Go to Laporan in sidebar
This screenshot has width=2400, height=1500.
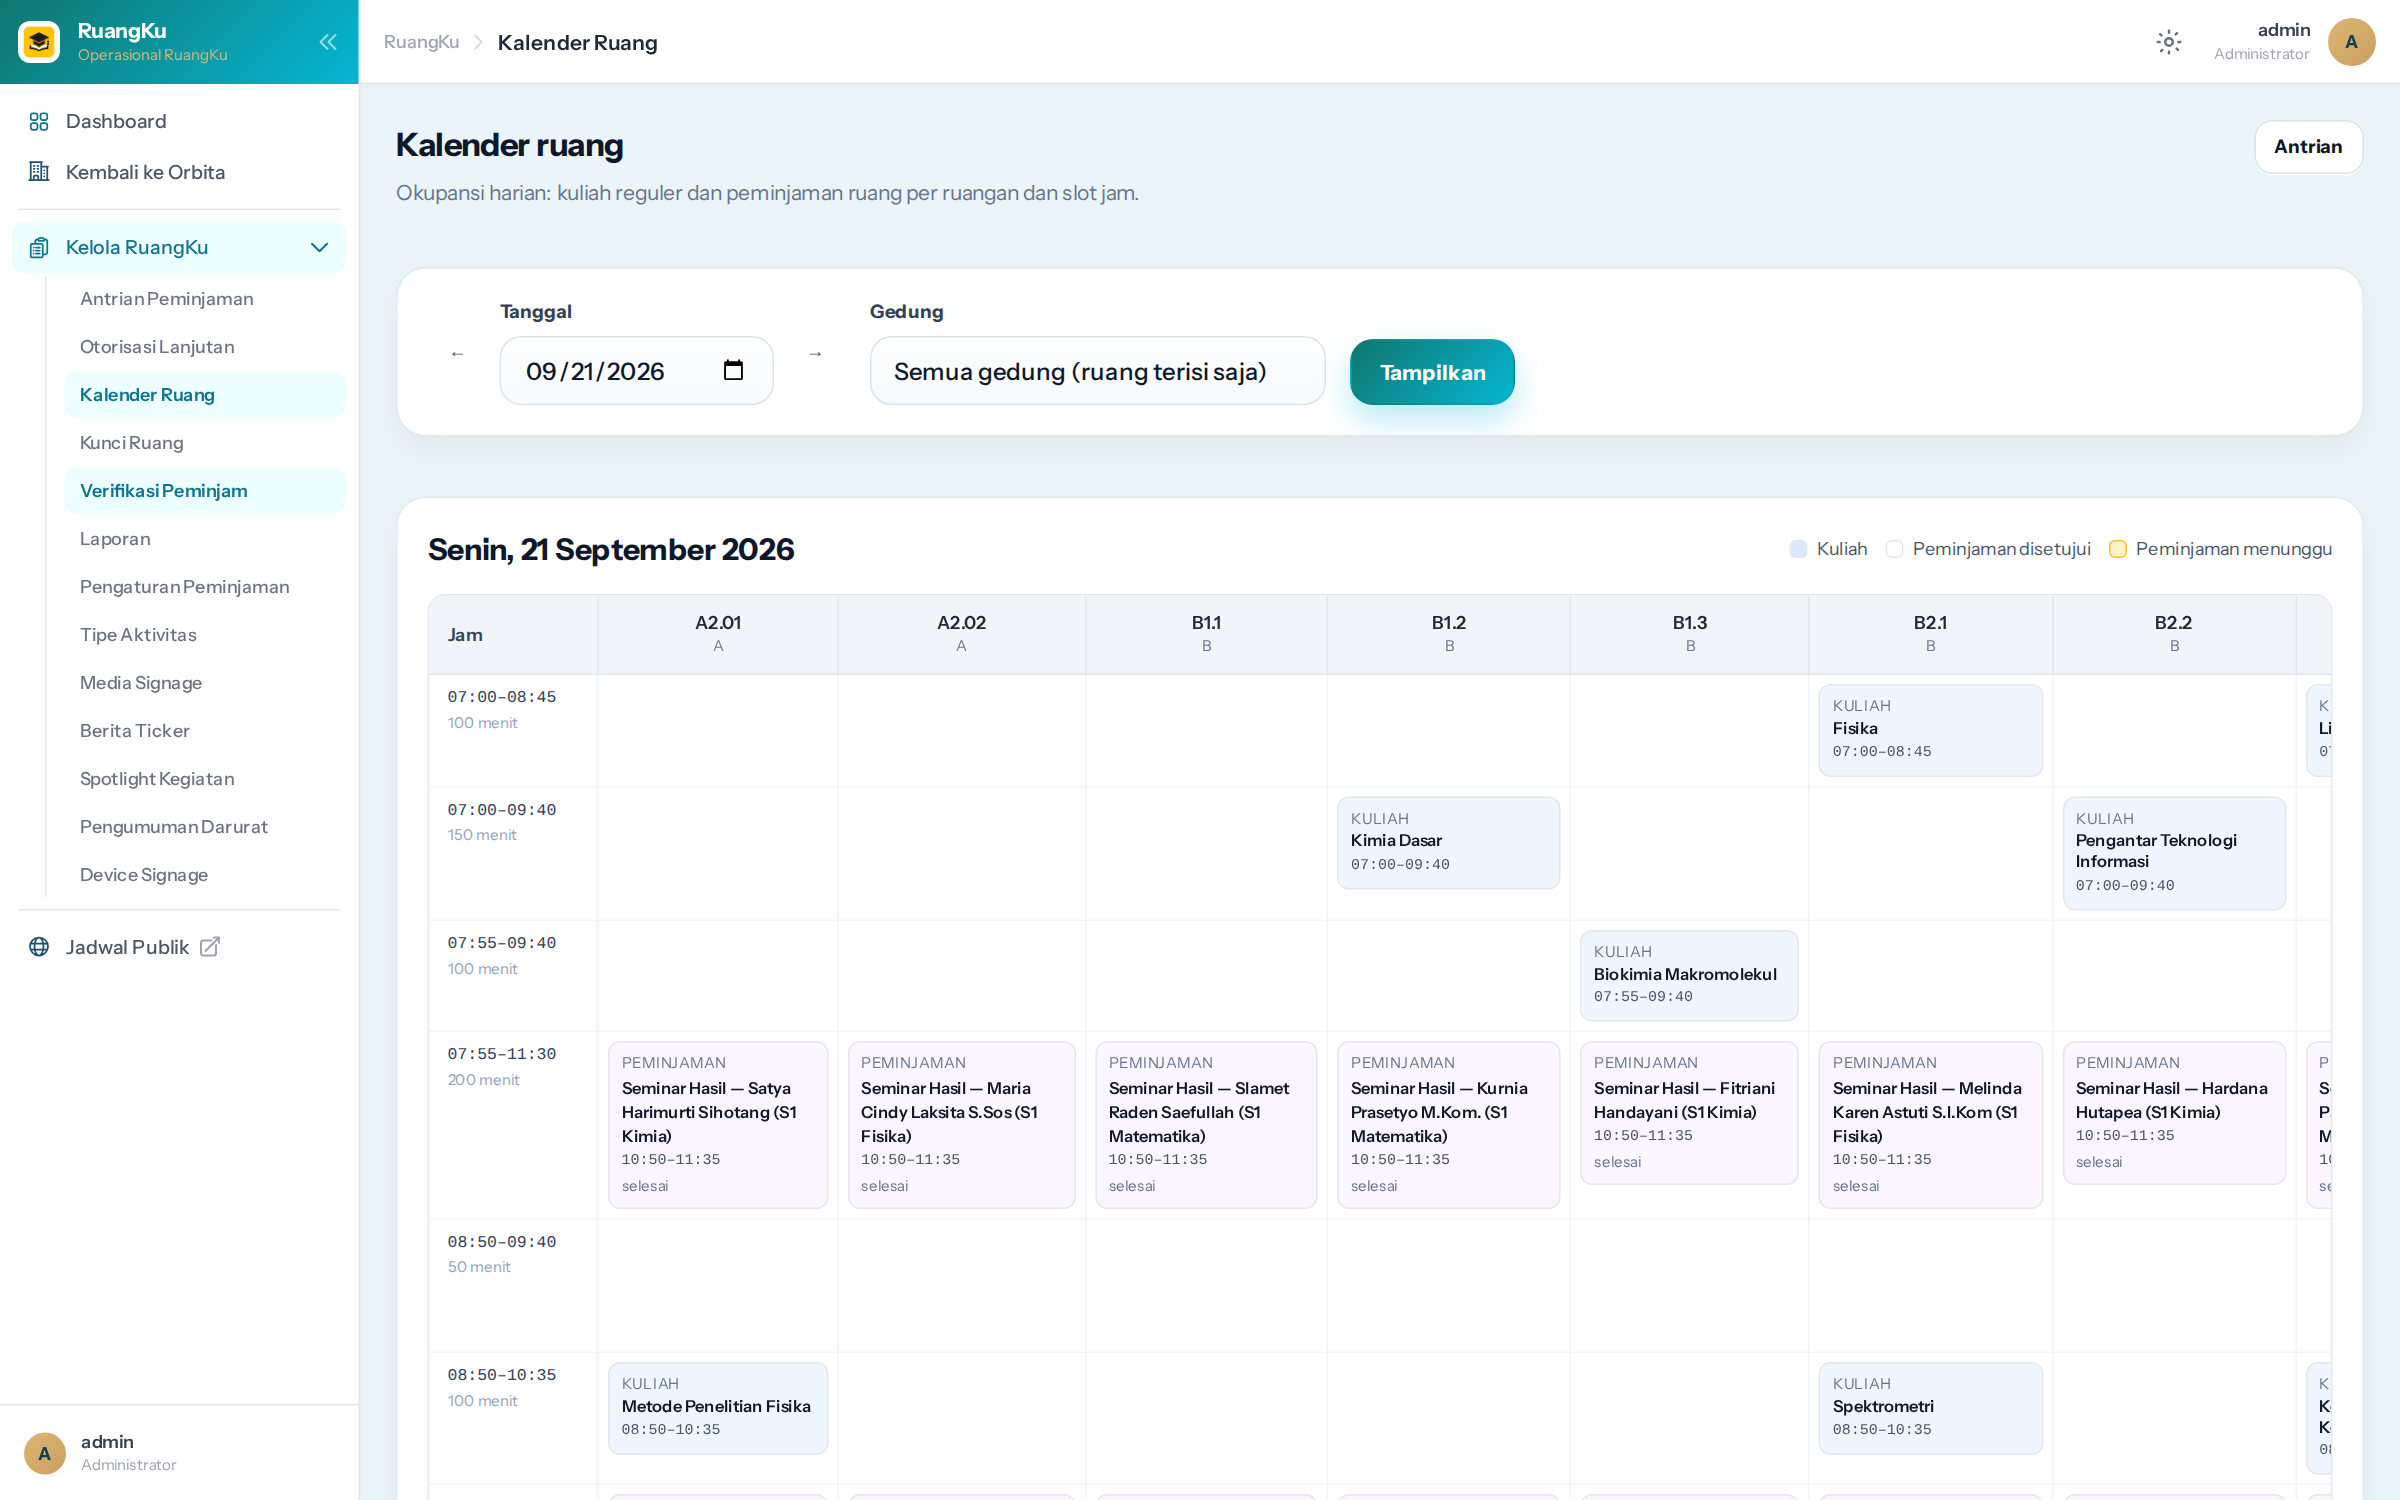205,539
